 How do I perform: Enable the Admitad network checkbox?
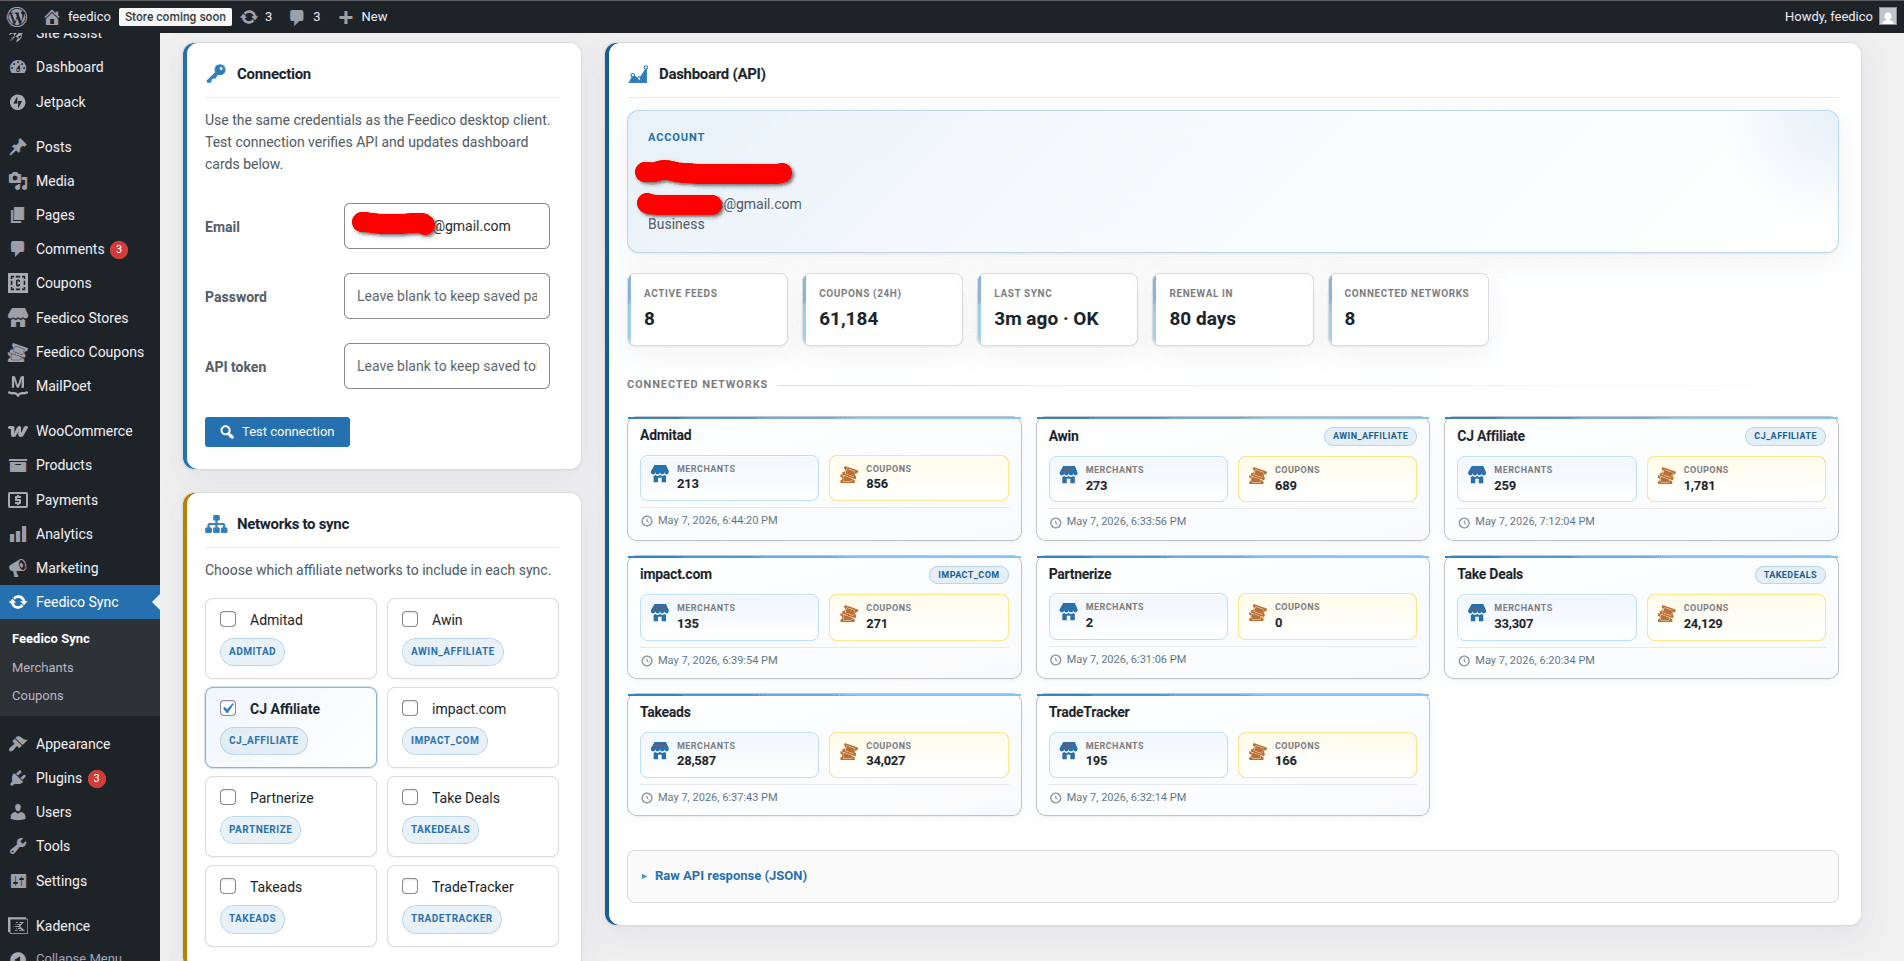pos(228,619)
